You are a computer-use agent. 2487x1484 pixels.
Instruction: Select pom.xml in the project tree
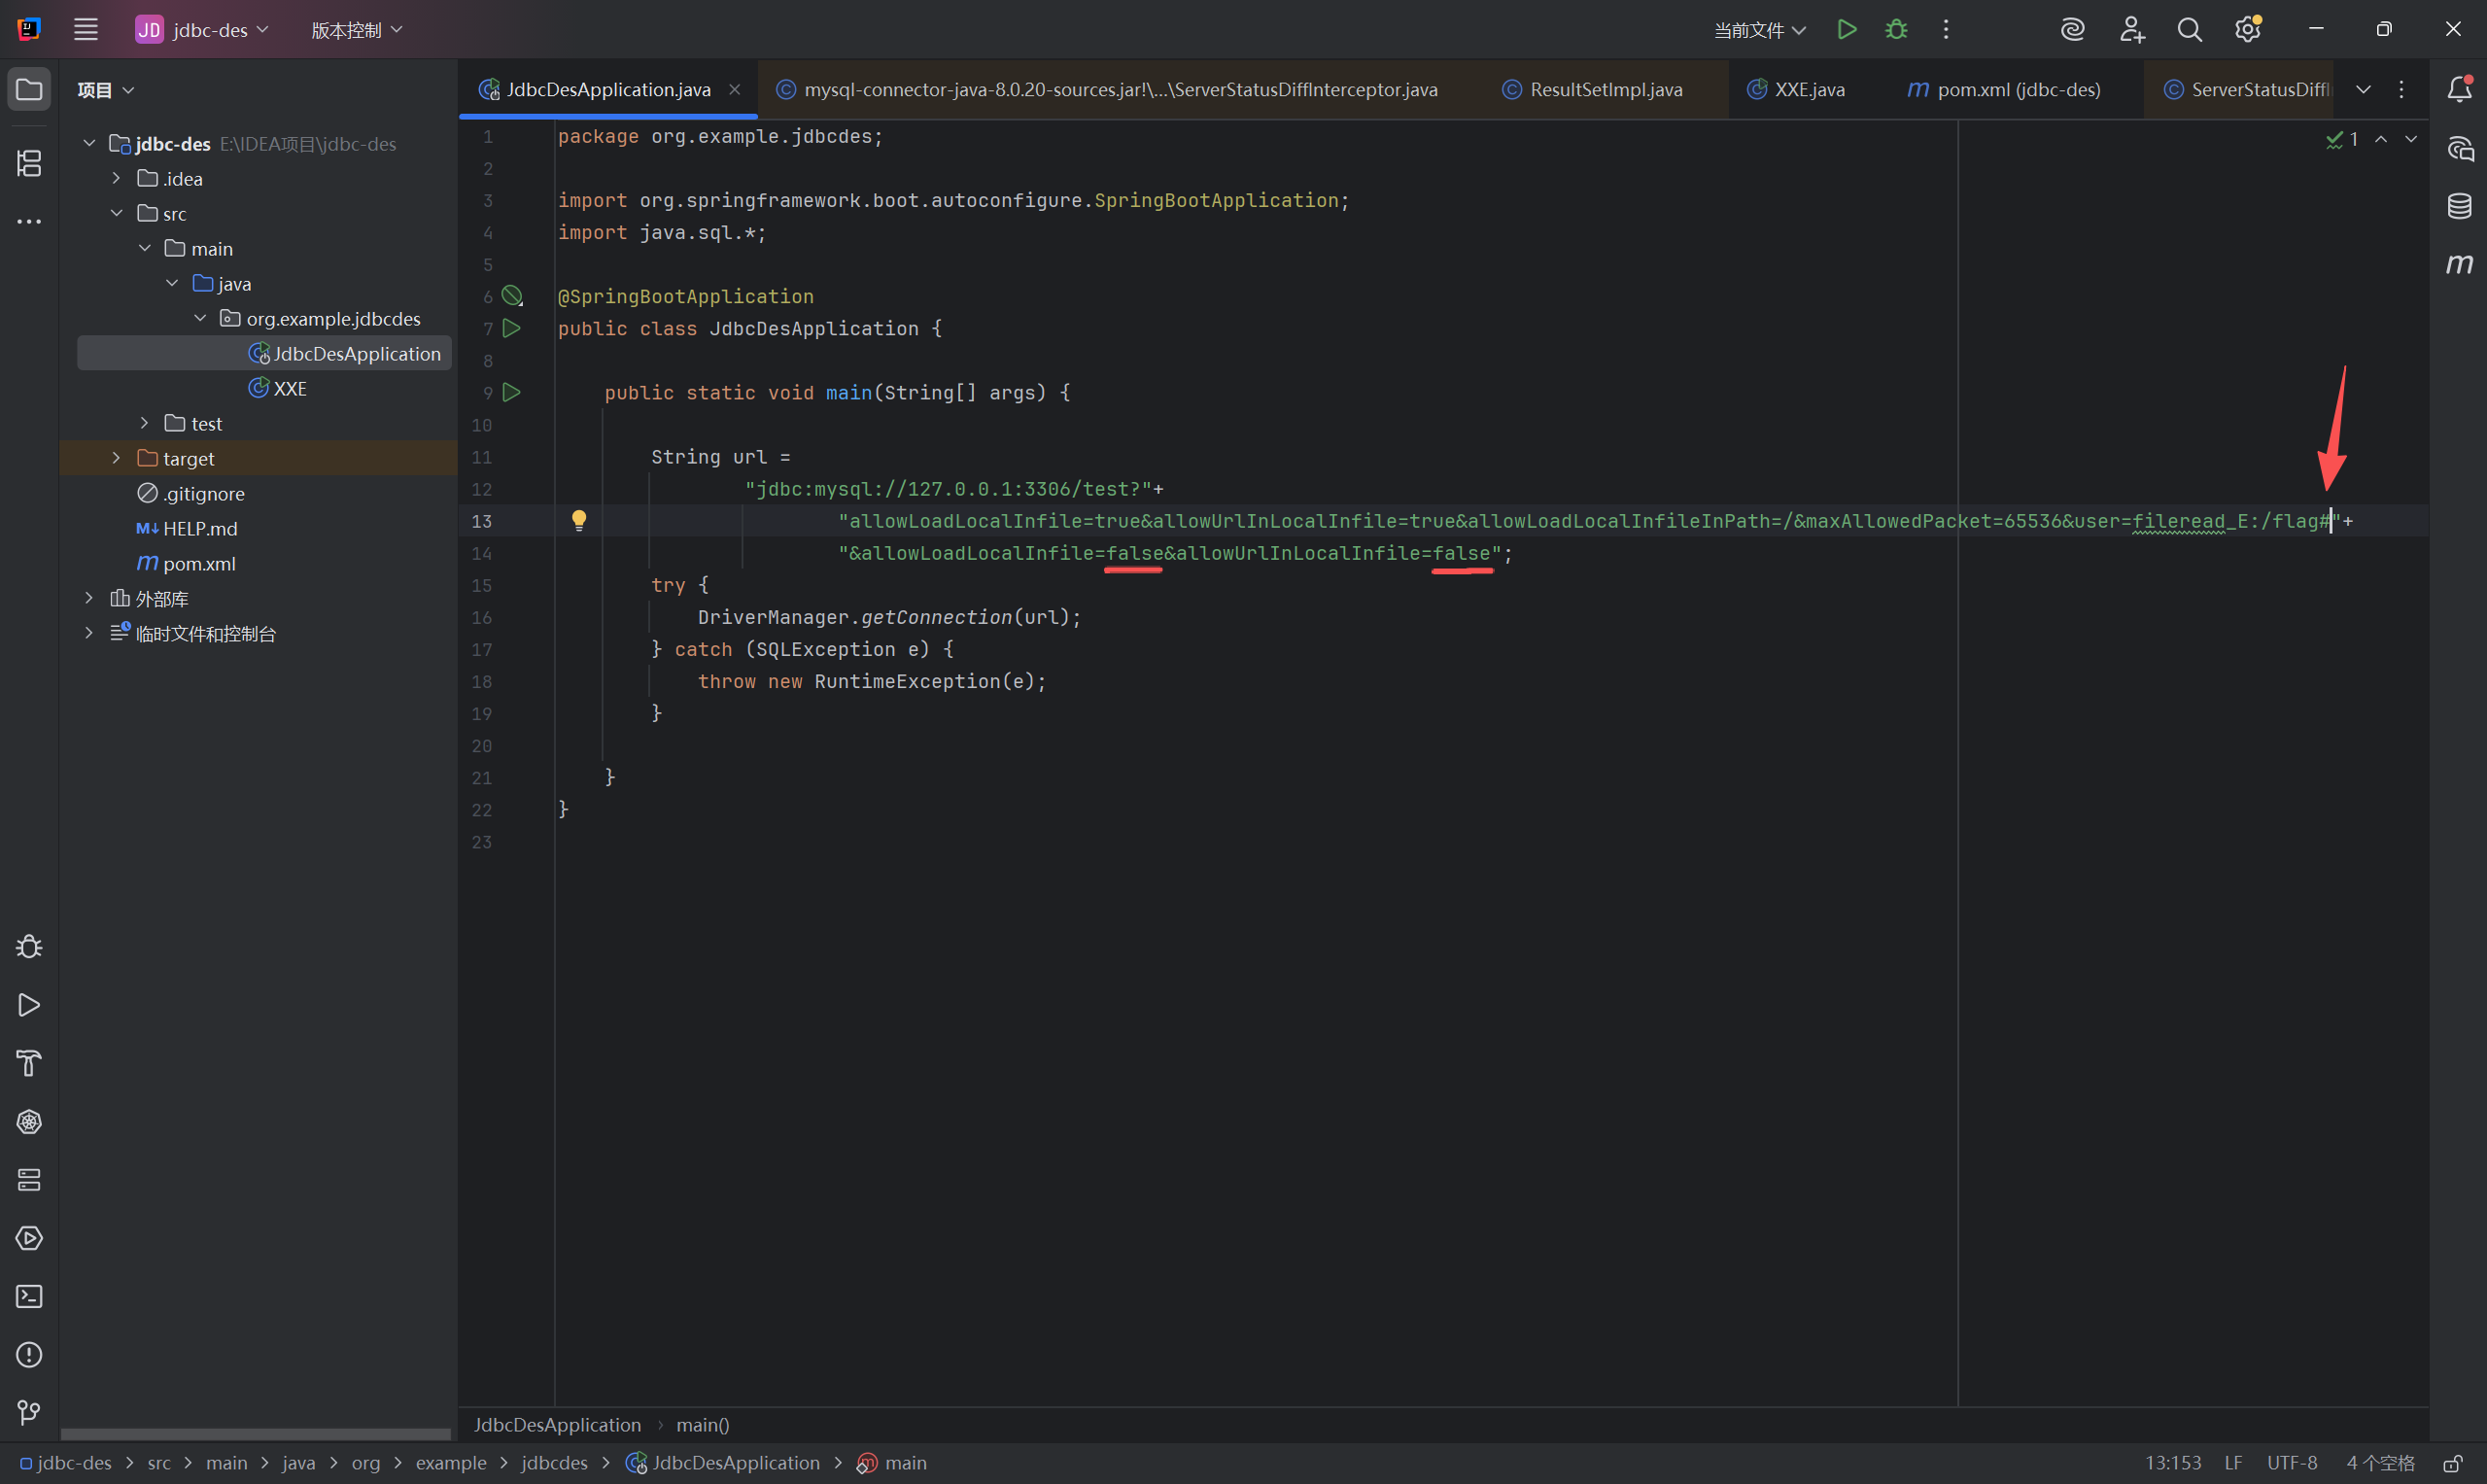[199, 563]
